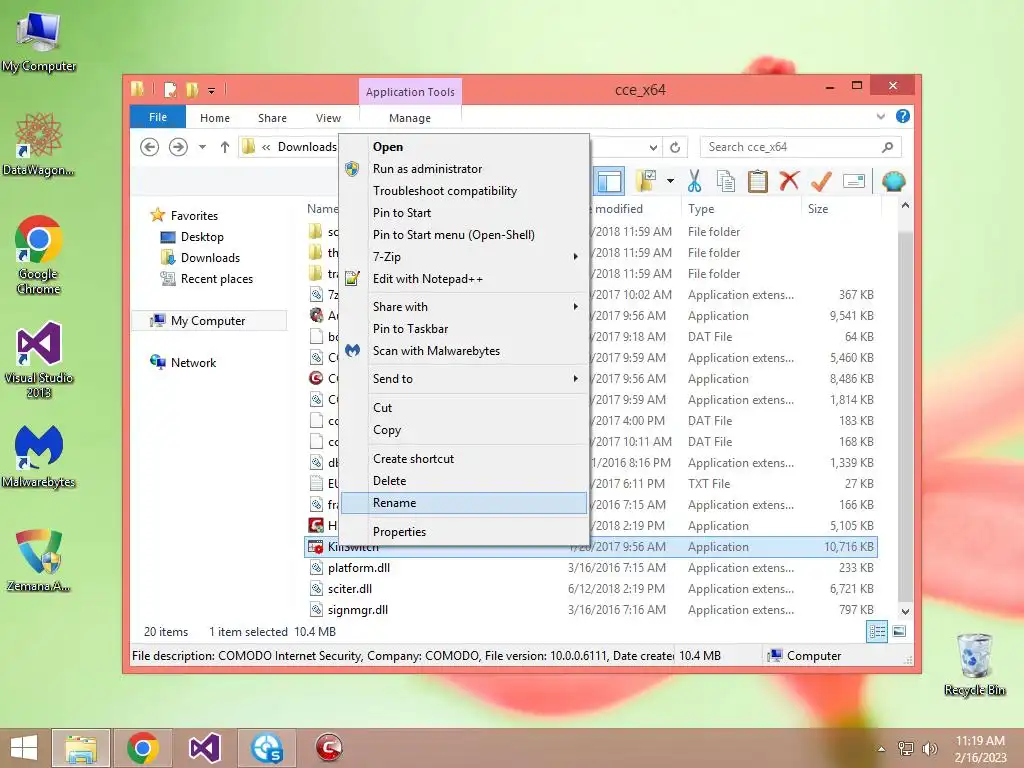Viewport: 1024px width, 768px height.
Task: Expand the Send to submenu
Action: pyautogui.click(x=464, y=379)
